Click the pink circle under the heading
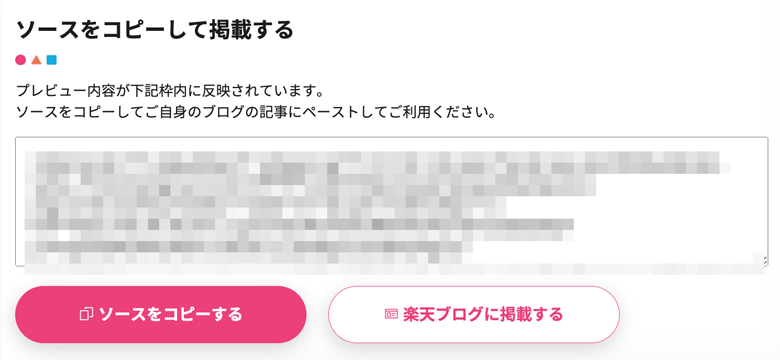Image resolution: width=780 pixels, height=360 pixels. tap(20, 60)
